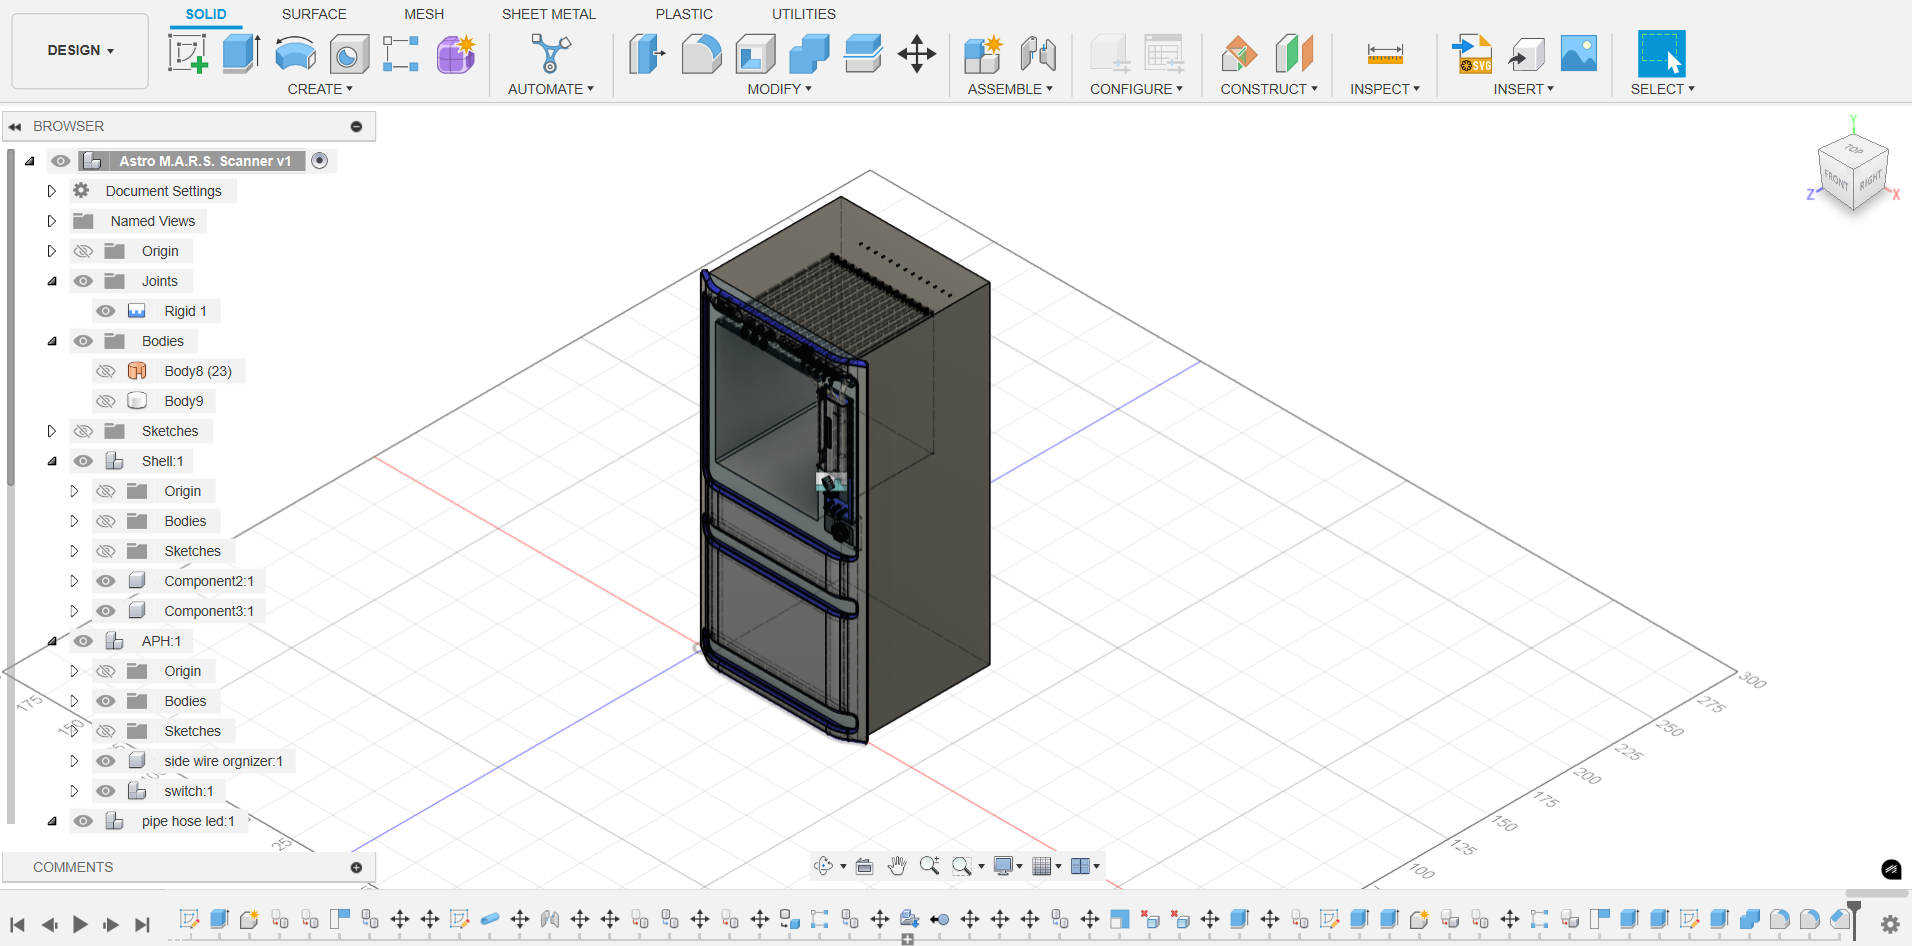Open the ASSEMBLE menu
Image resolution: width=1912 pixels, height=946 pixels.
pos(1010,89)
